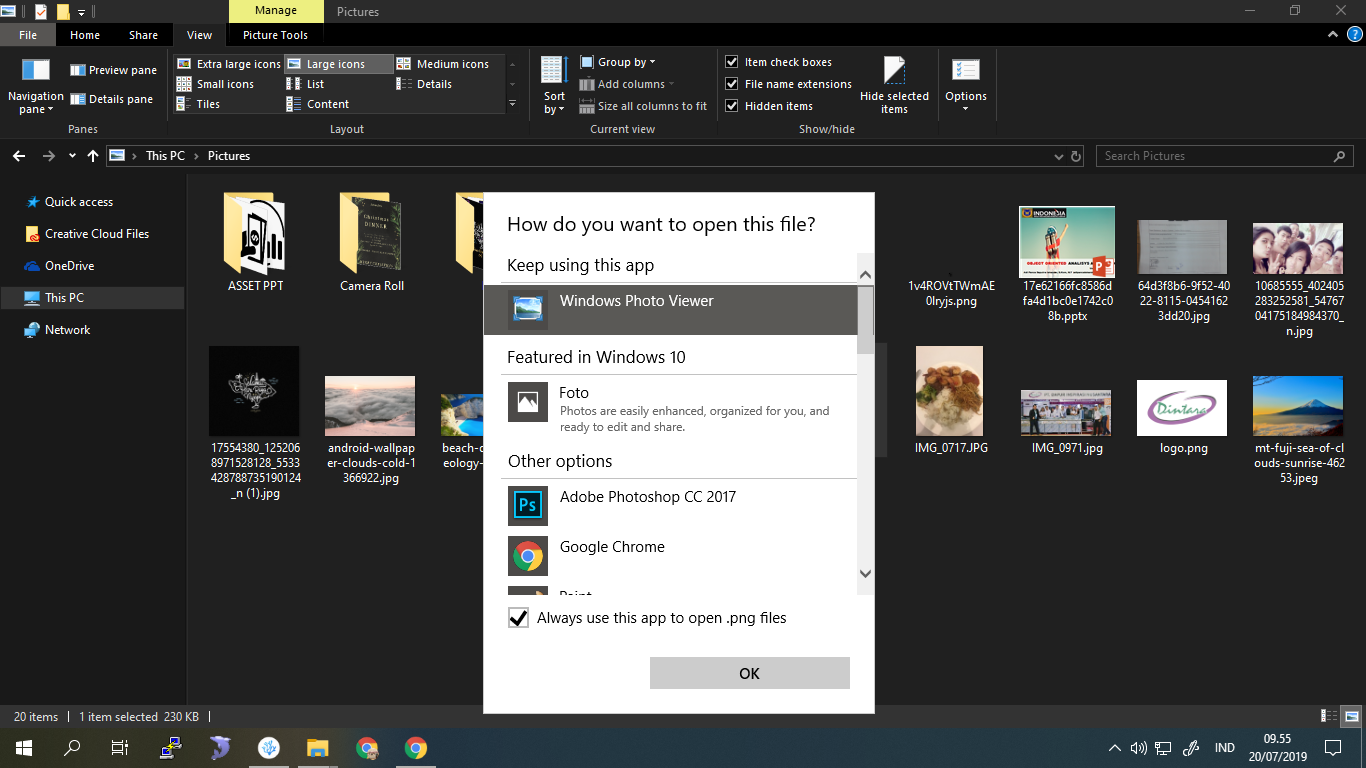Open Quick access in navigation pane
The width and height of the screenshot is (1366, 768).
click(x=79, y=202)
